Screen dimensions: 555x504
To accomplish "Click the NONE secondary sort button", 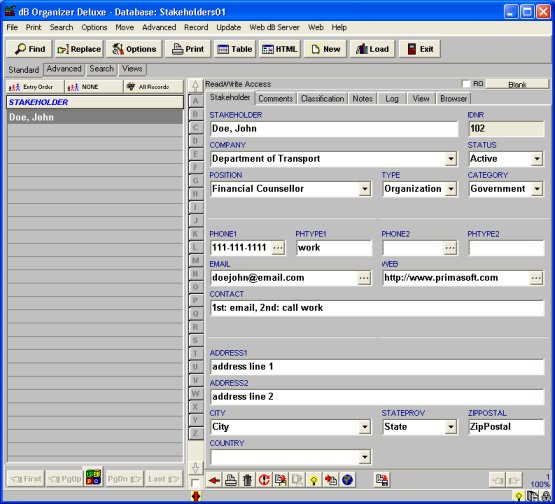I will click(94, 87).
